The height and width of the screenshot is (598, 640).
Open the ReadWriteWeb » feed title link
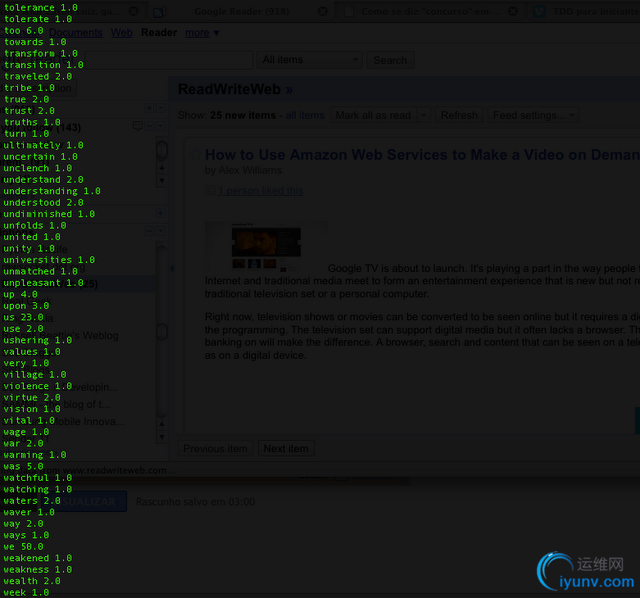coord(235,89)
